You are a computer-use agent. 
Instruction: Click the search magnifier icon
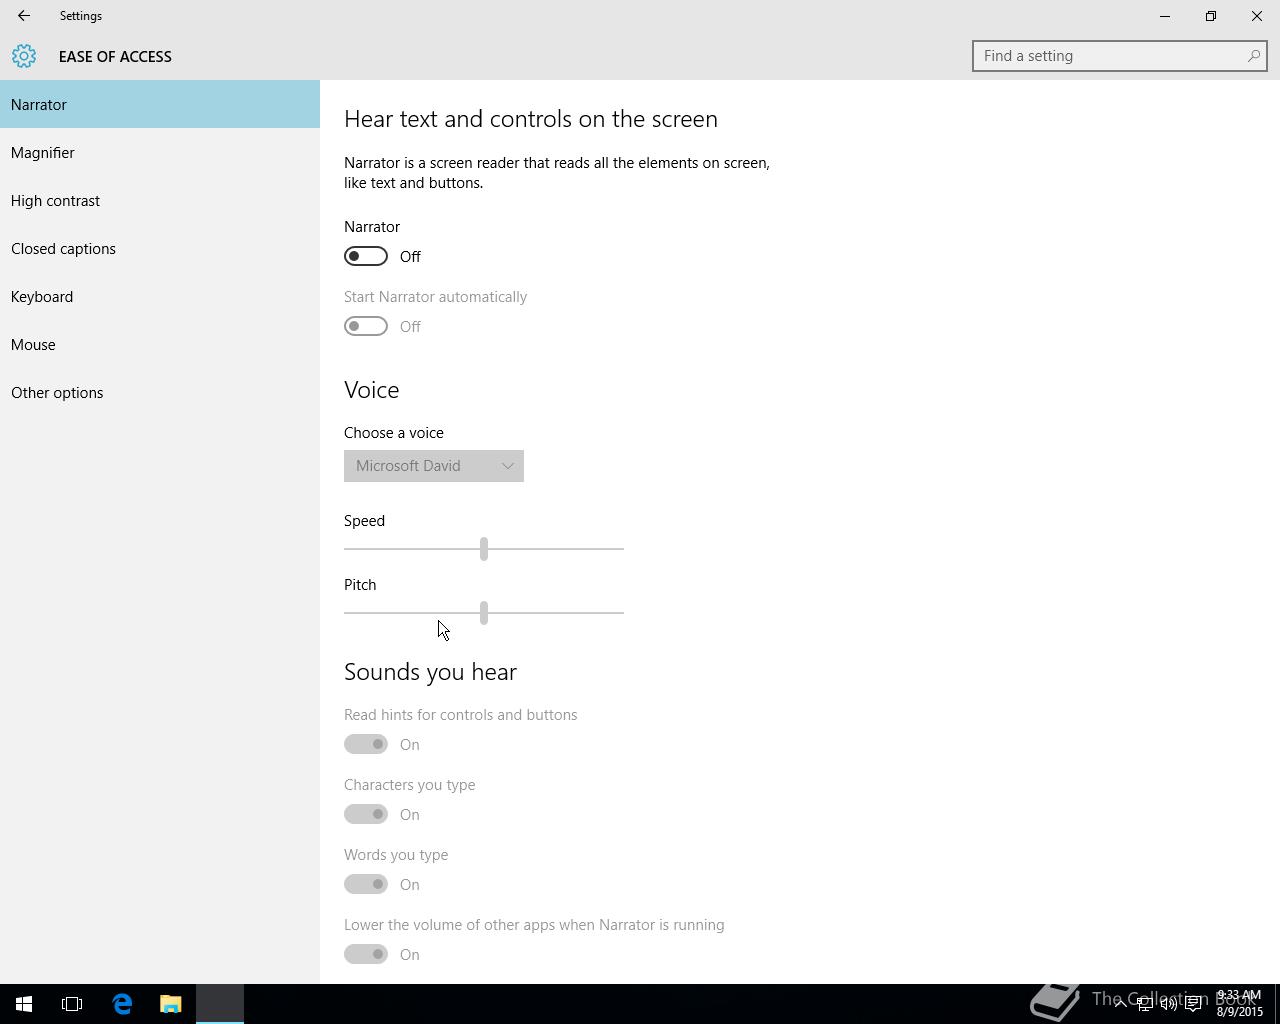(x=1253, y=56)
